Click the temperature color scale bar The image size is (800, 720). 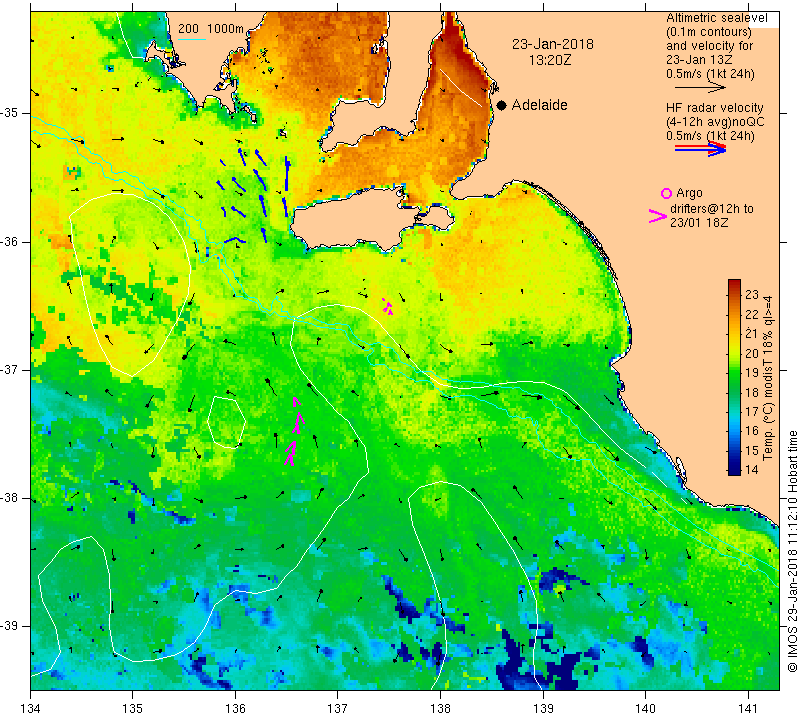pos(734,377)
